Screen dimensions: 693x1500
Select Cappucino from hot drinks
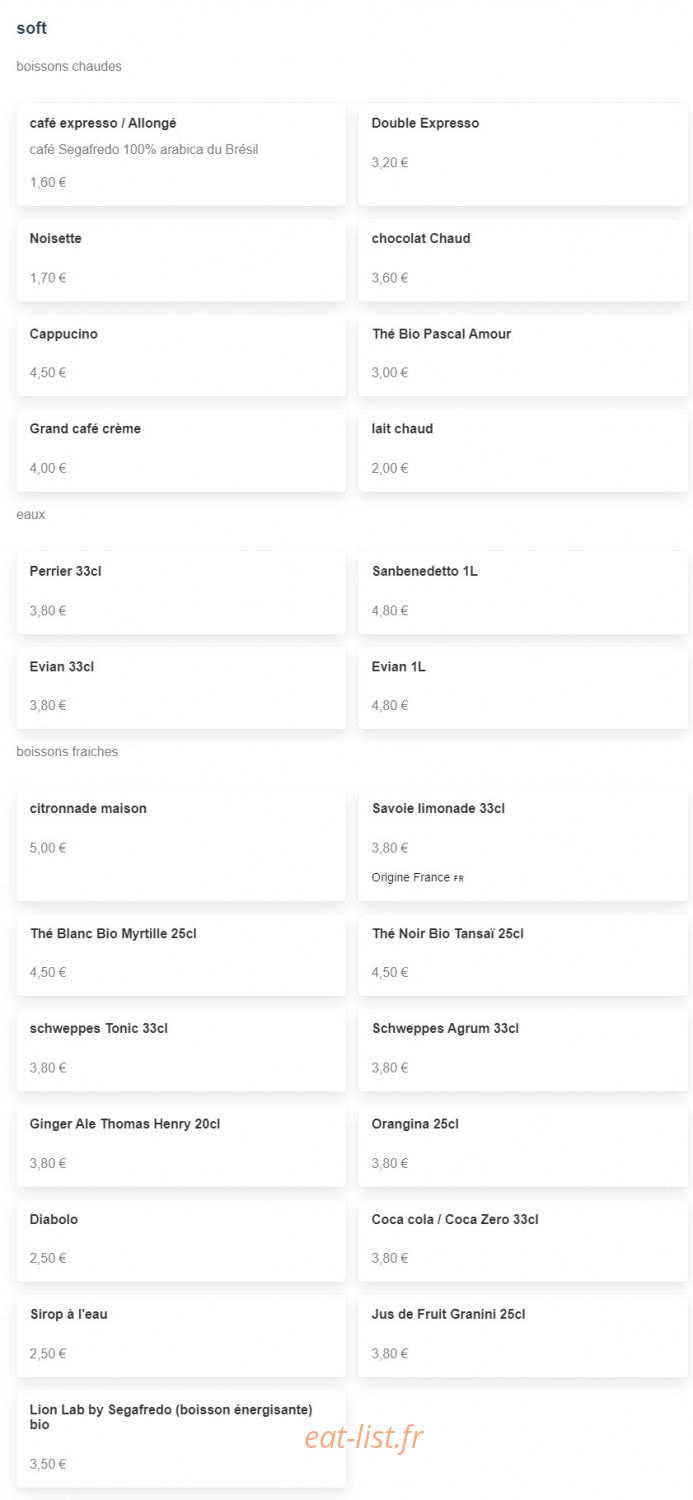[x=181, y=355]
